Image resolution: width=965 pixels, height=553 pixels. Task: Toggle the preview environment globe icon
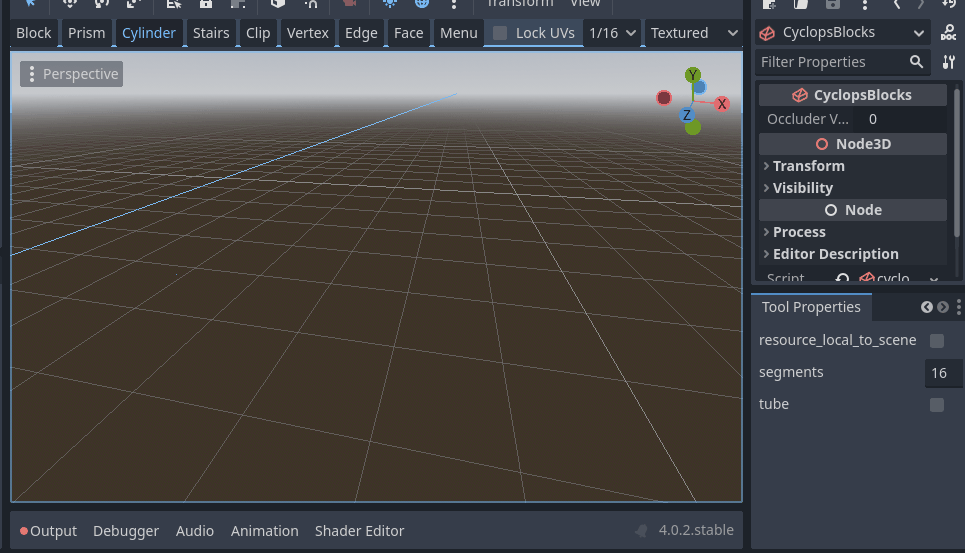tap(422, 4)
